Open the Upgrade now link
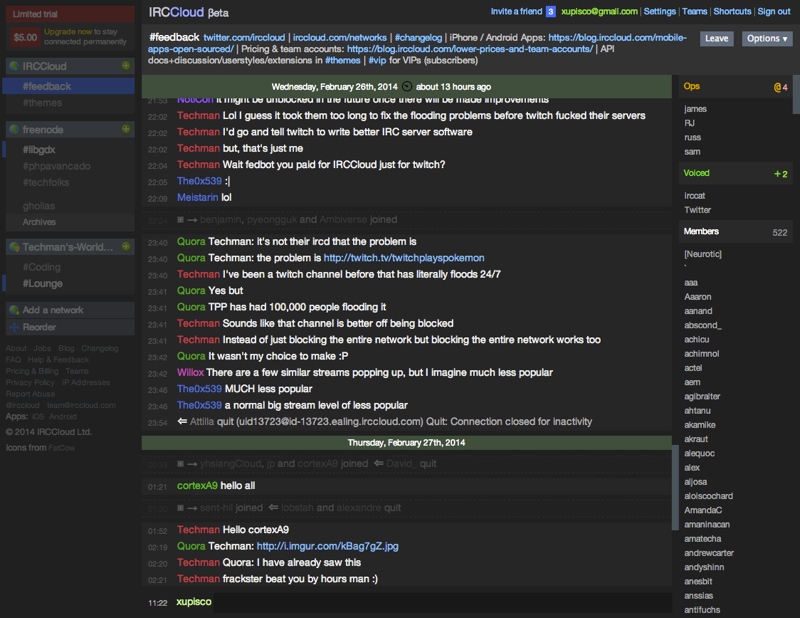This screenshot has height=618, width=800. pos(67,32)
